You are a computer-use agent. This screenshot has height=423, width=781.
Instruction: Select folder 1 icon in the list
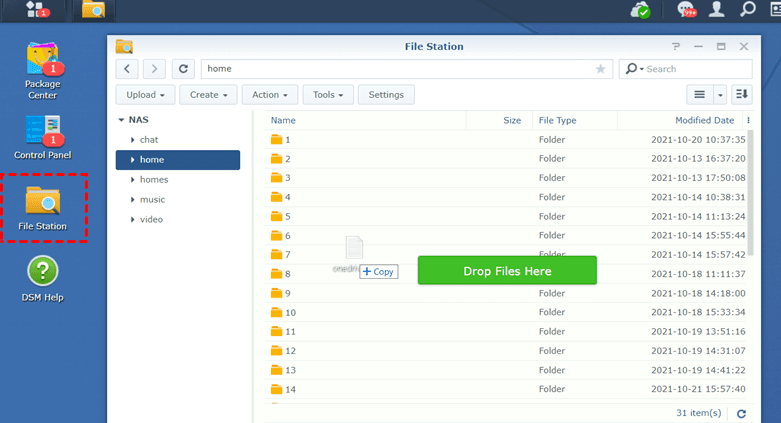click(x=276, y=140)
